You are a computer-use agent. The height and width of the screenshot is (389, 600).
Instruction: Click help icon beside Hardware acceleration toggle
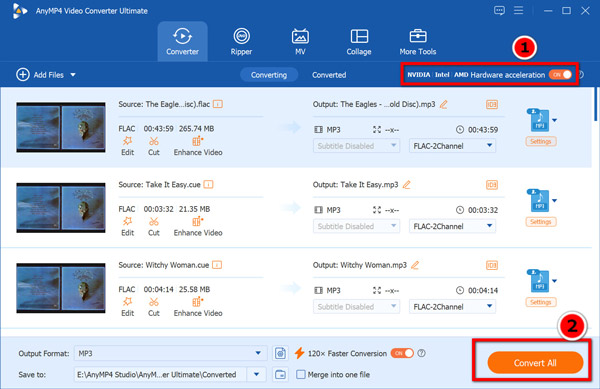(581, 75)
